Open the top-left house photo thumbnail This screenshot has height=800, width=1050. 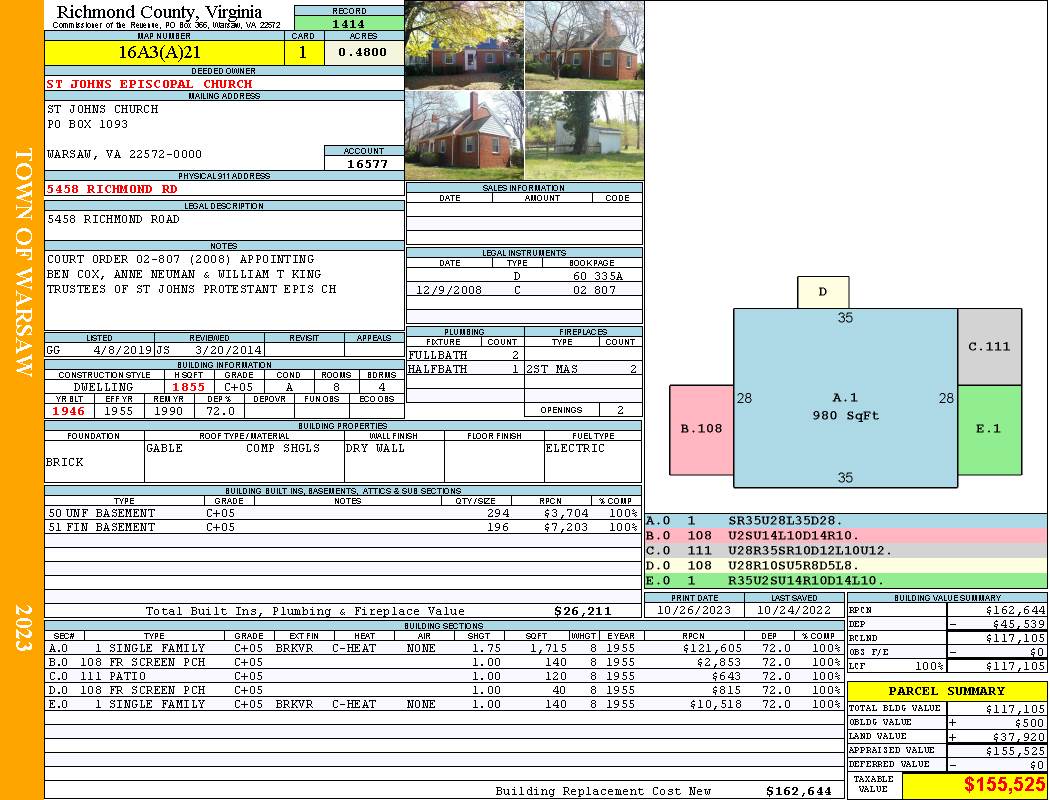(464, 46)
